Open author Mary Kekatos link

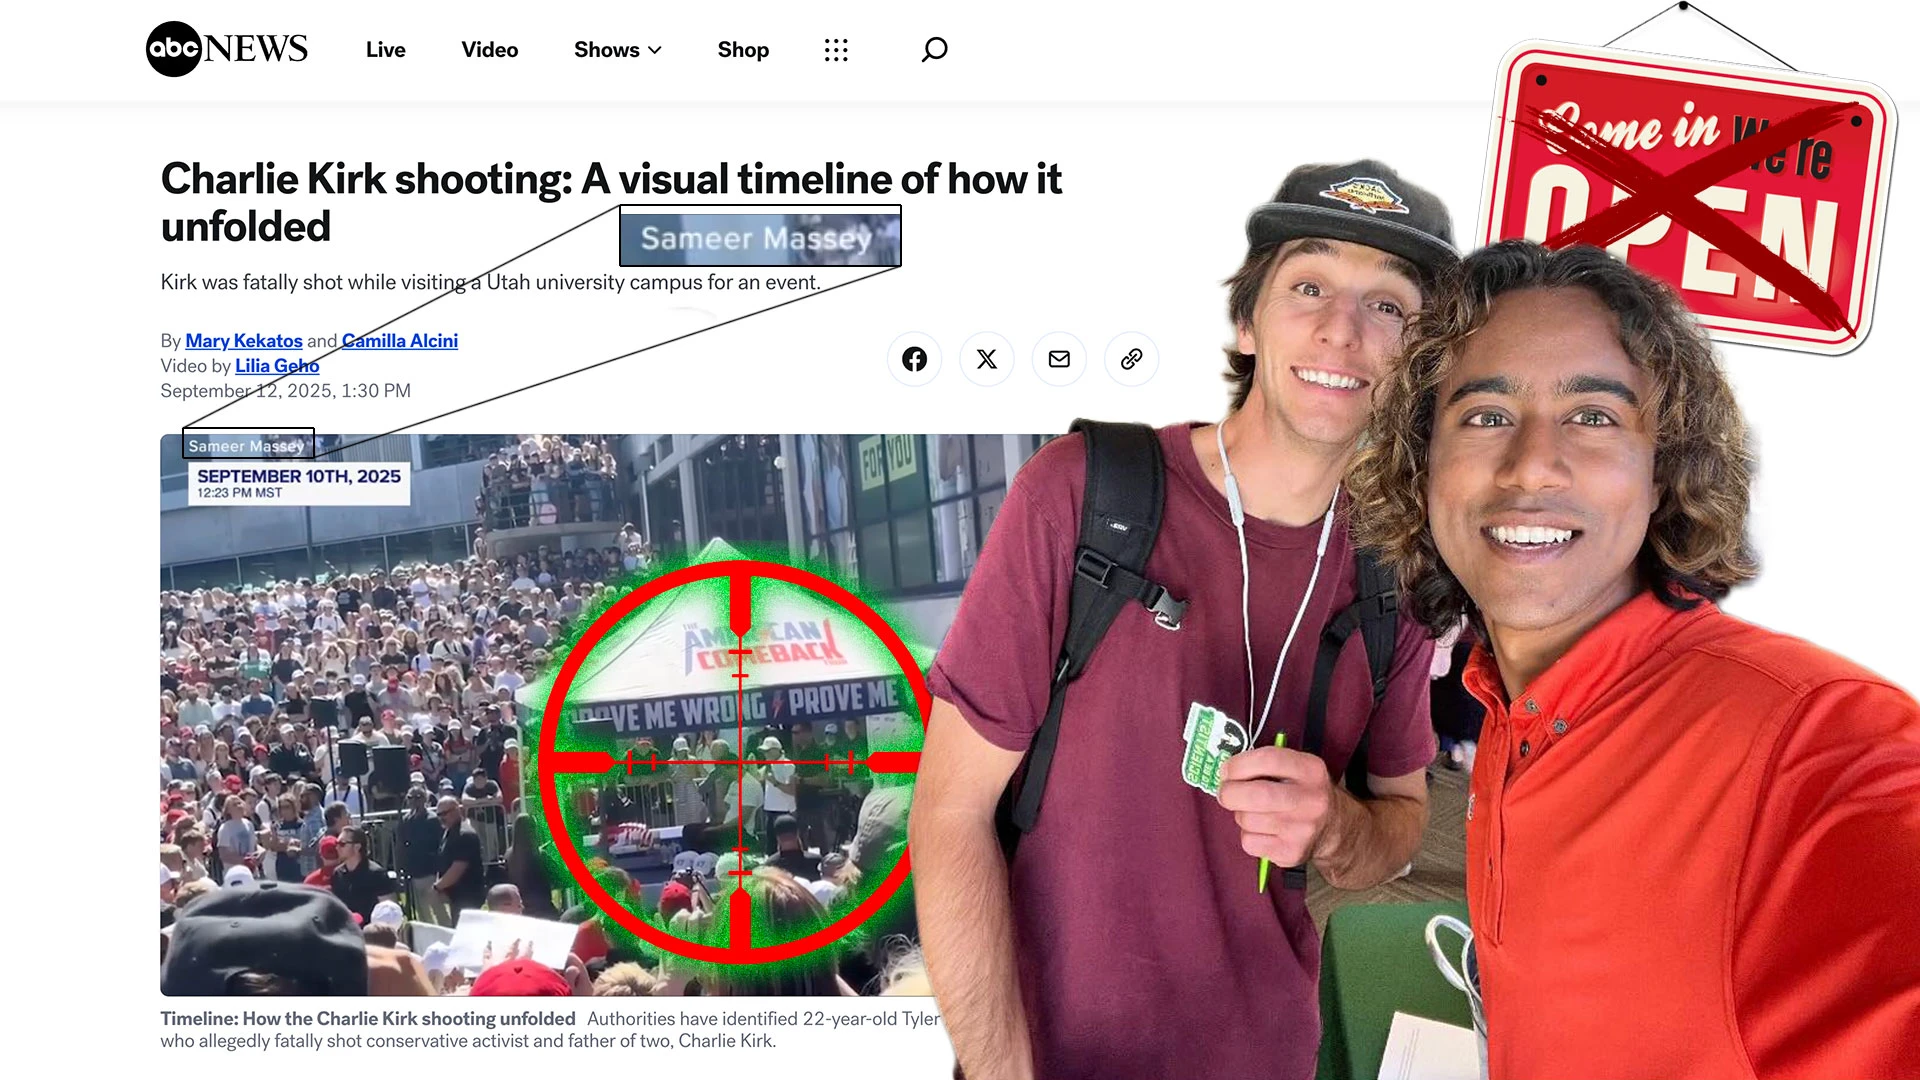click(x=243, y=341)
